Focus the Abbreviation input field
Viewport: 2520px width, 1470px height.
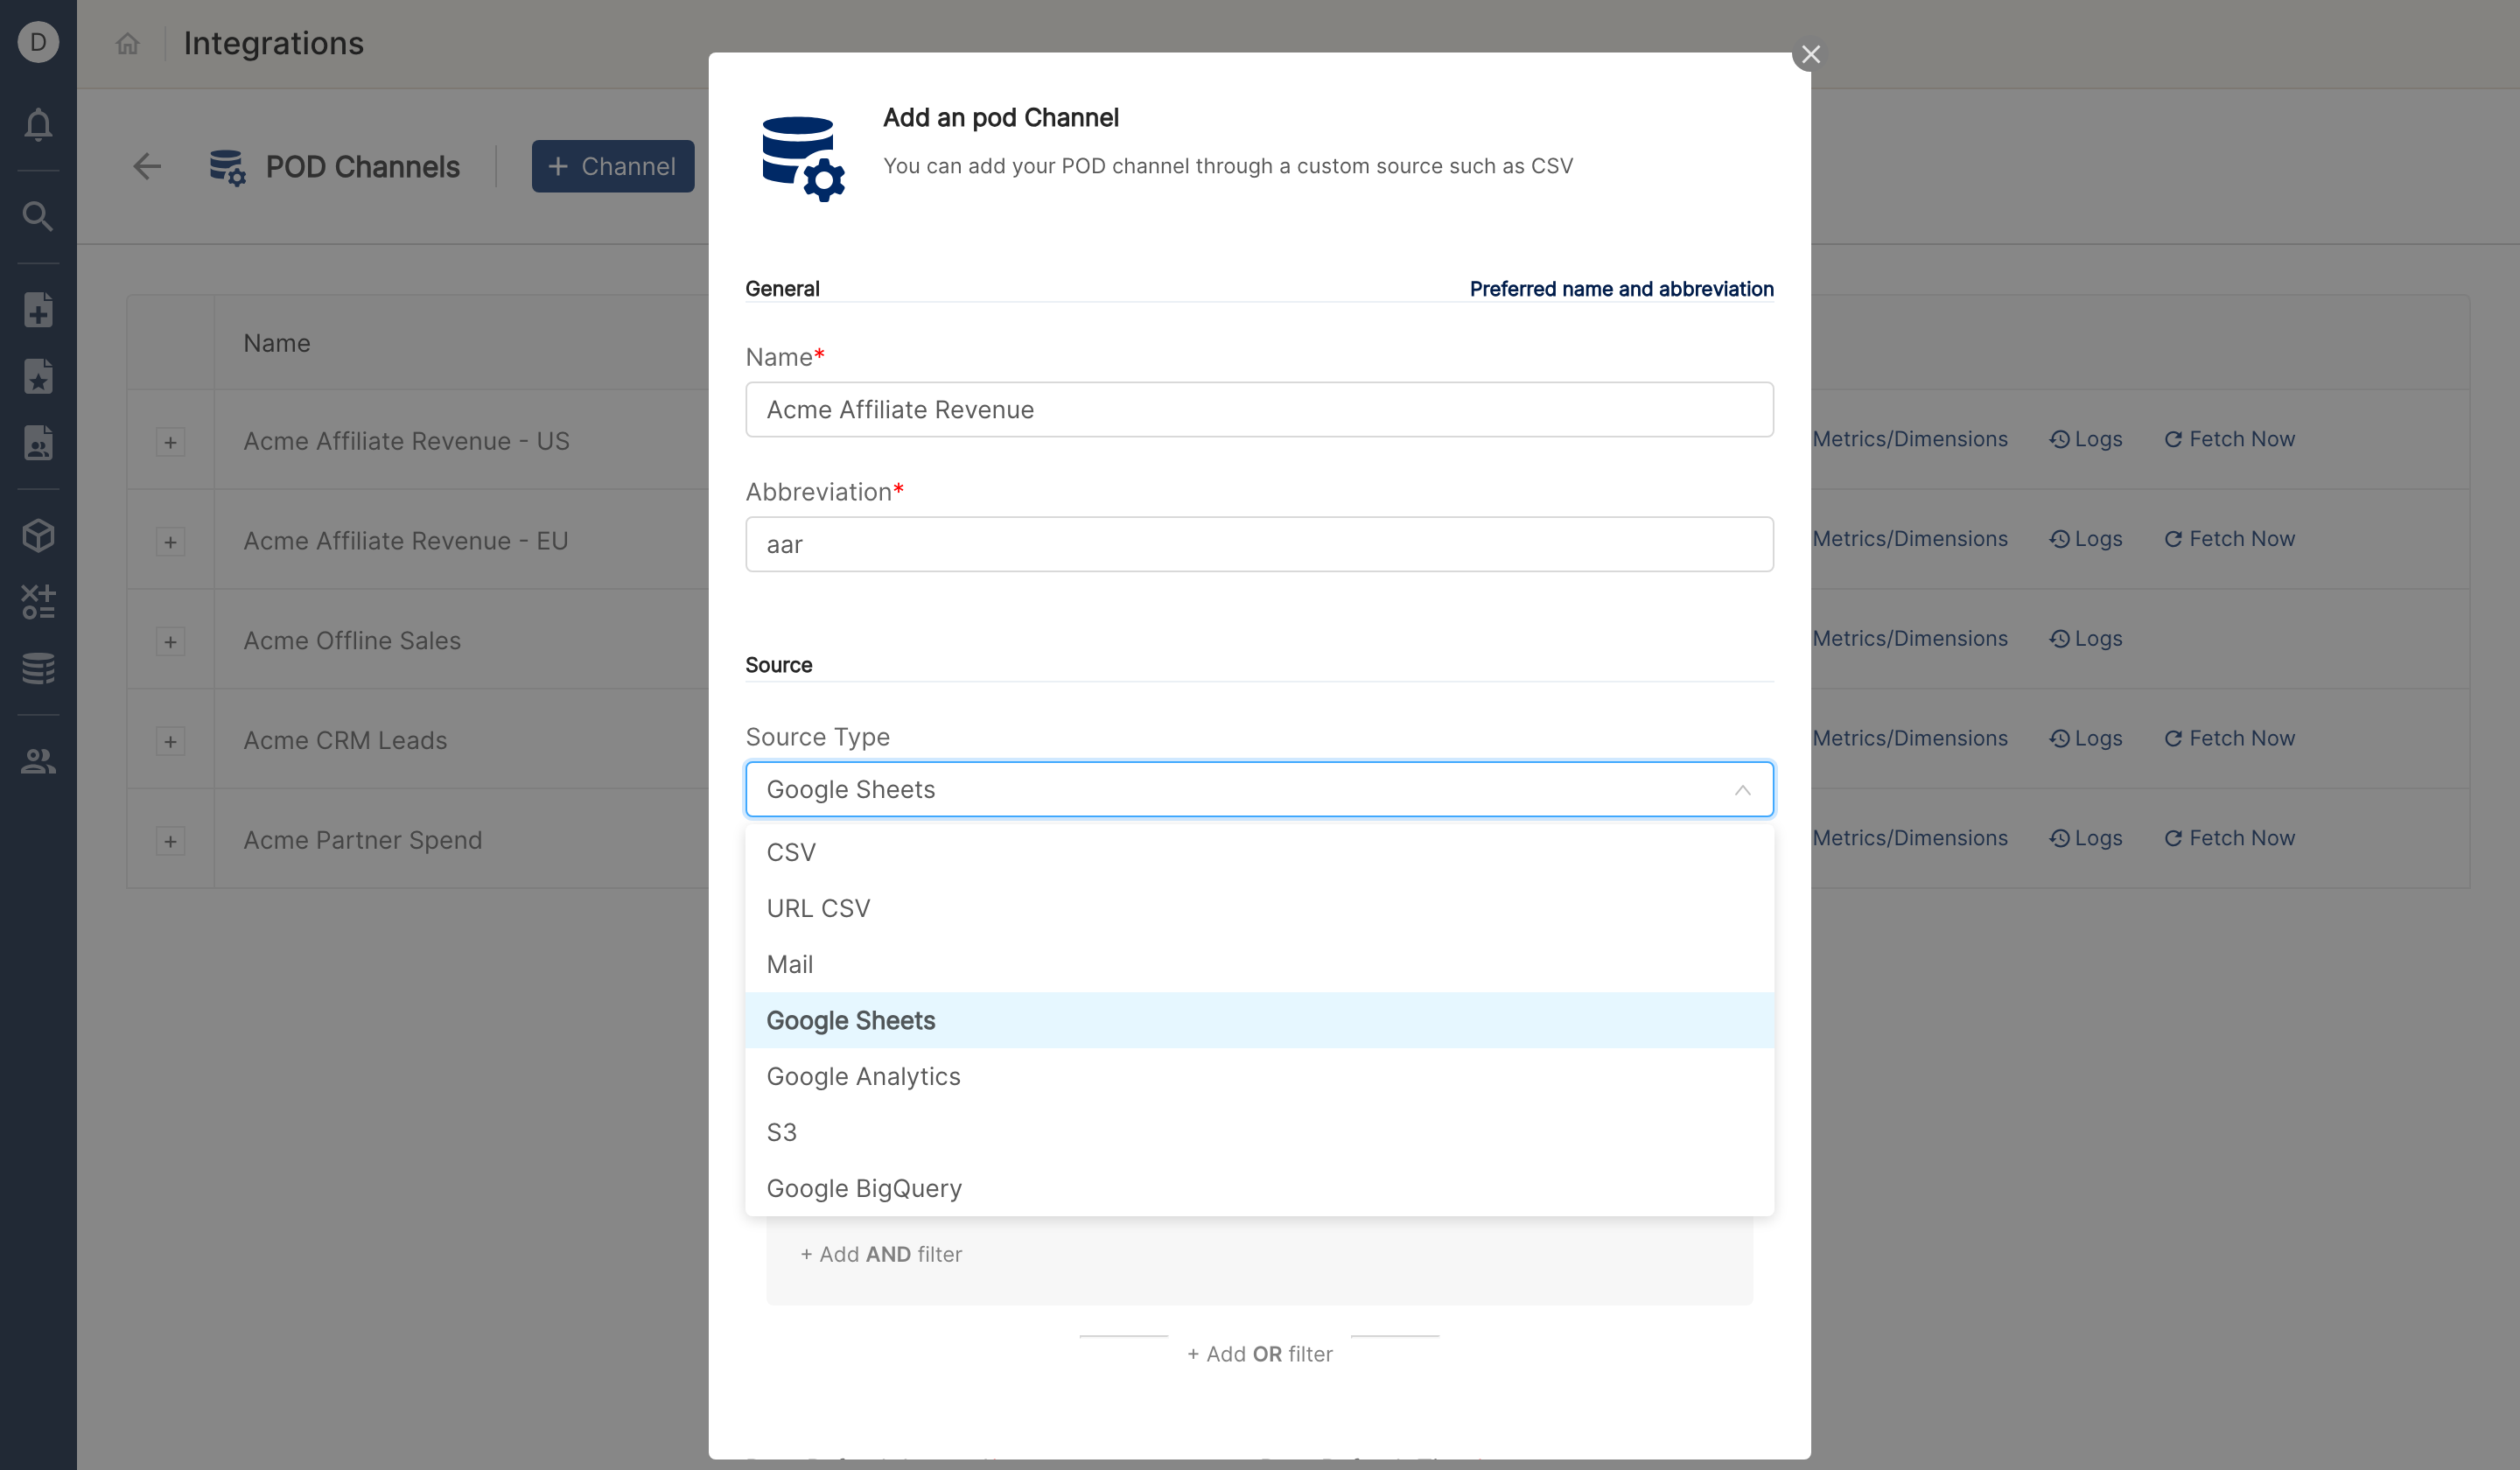[x=1259, y=544]
